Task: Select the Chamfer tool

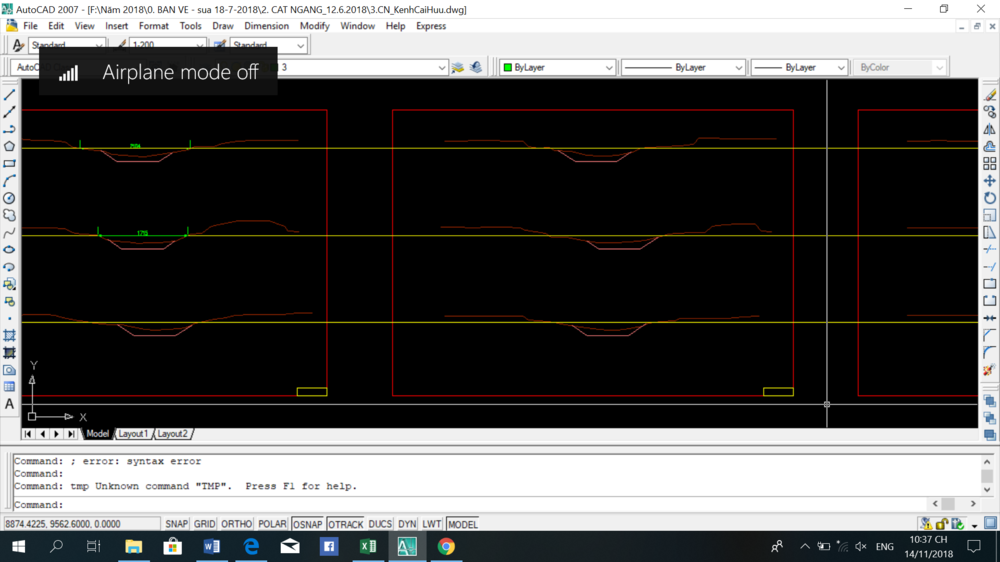Action: (x=990, y=336)
